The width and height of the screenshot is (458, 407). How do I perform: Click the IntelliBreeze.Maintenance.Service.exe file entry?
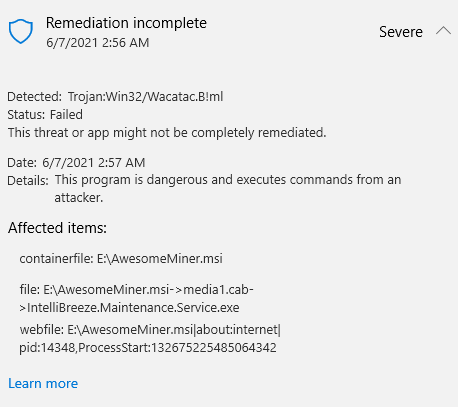tap(129, 307)
